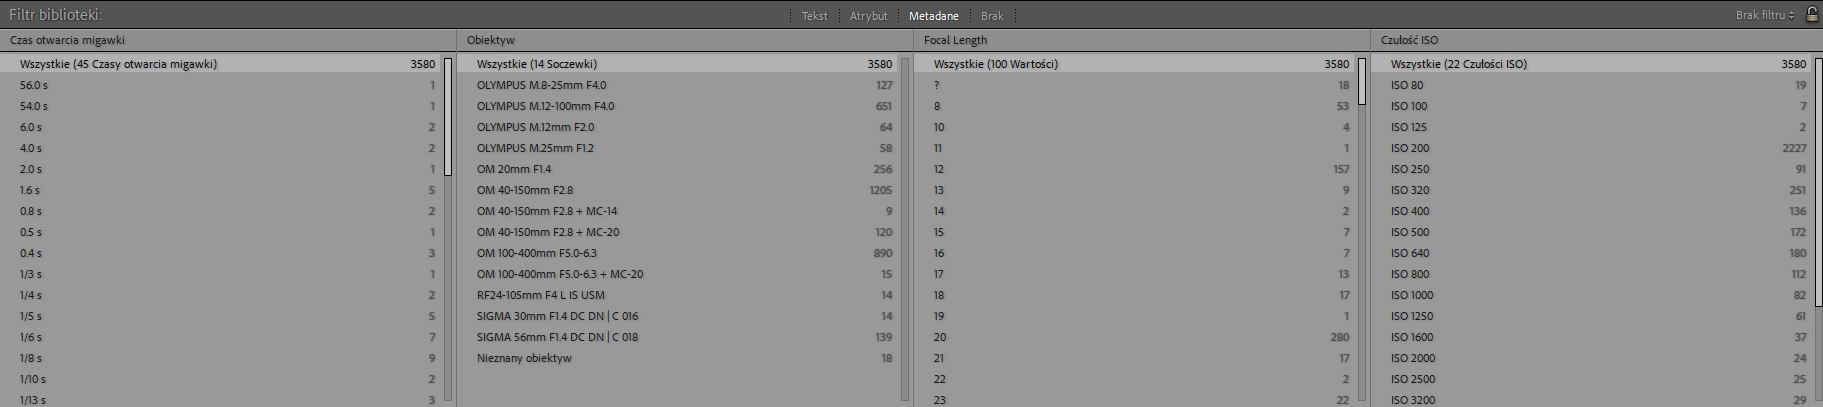Filter by SIGMA 56mm F1.4 DC DN lens
1823x407 pixels.
tap(557, 337)
